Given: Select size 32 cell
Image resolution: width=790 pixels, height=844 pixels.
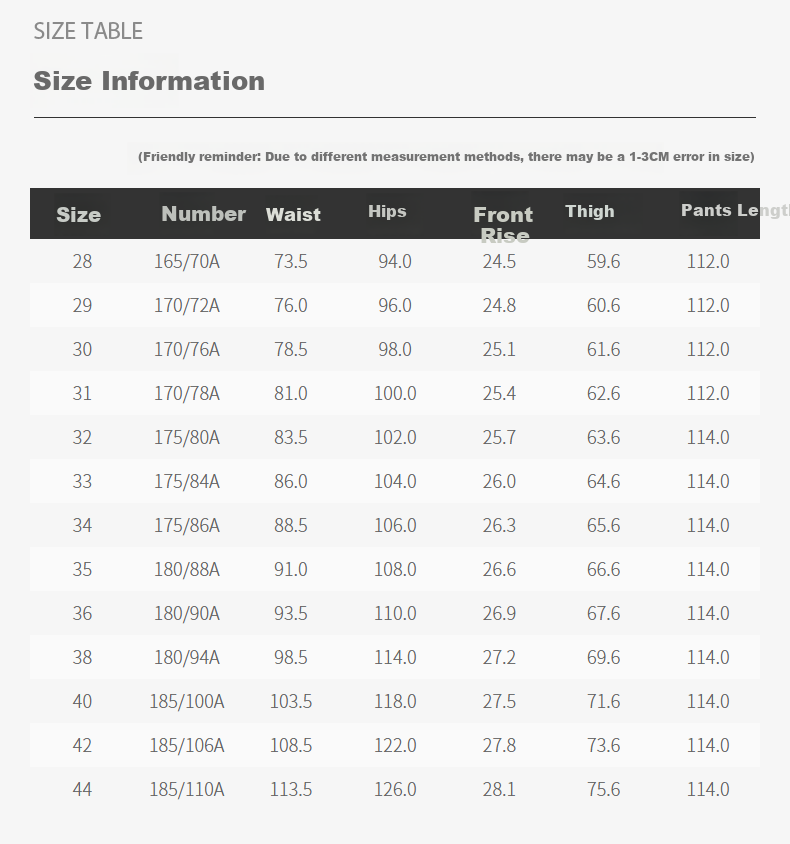Looking at the screenshot, I should [82, 438].
